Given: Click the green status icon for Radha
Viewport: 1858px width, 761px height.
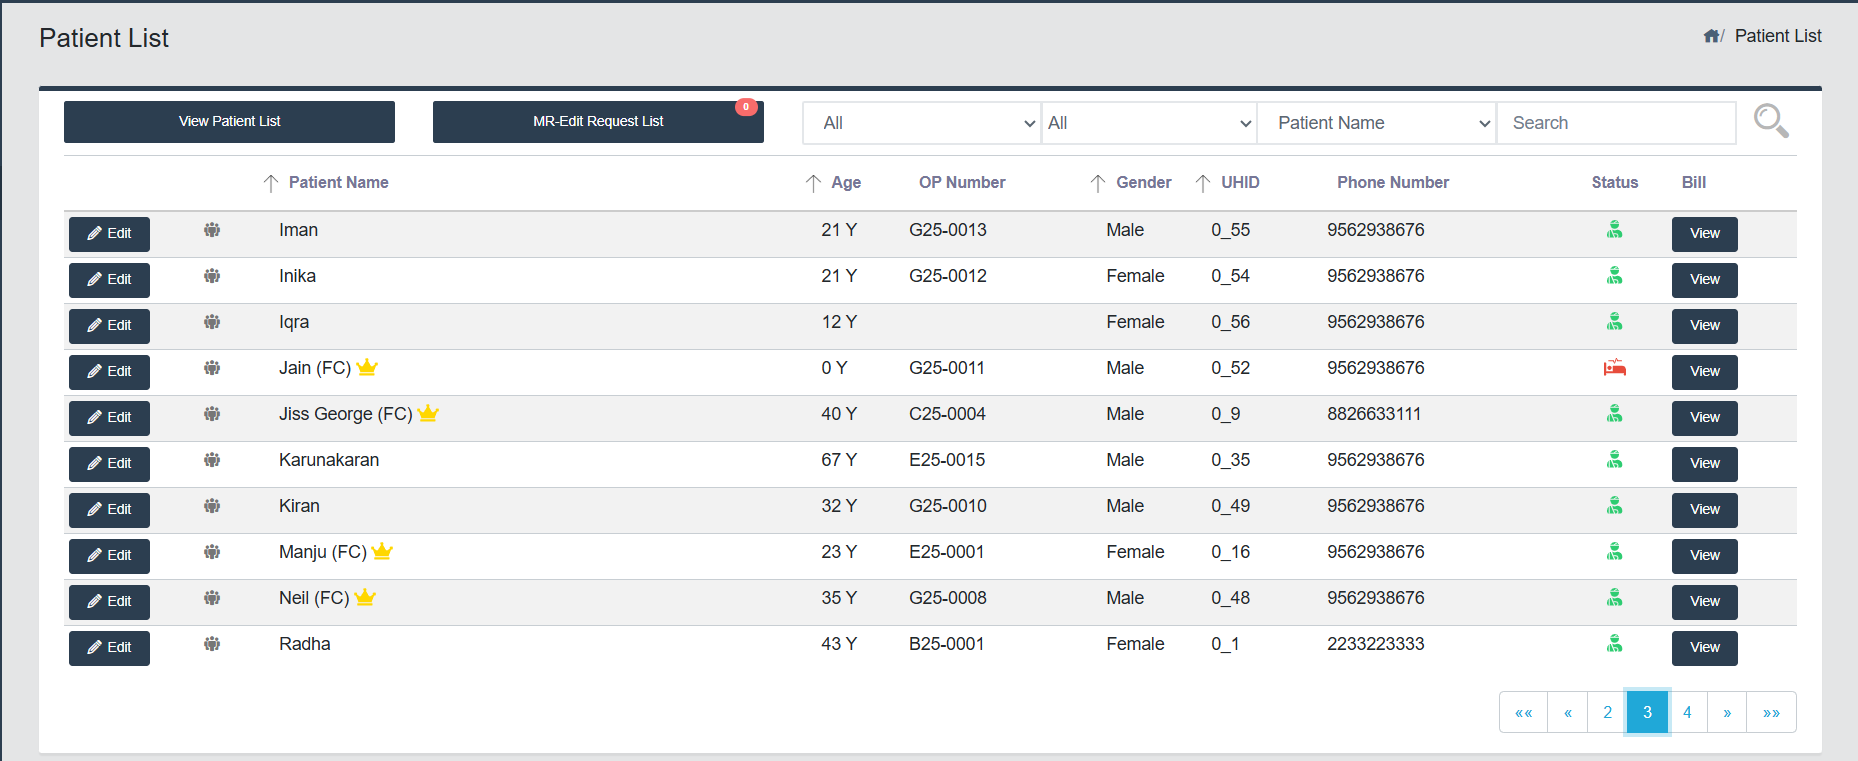Looking at the screenshot, I should 1614,644.
